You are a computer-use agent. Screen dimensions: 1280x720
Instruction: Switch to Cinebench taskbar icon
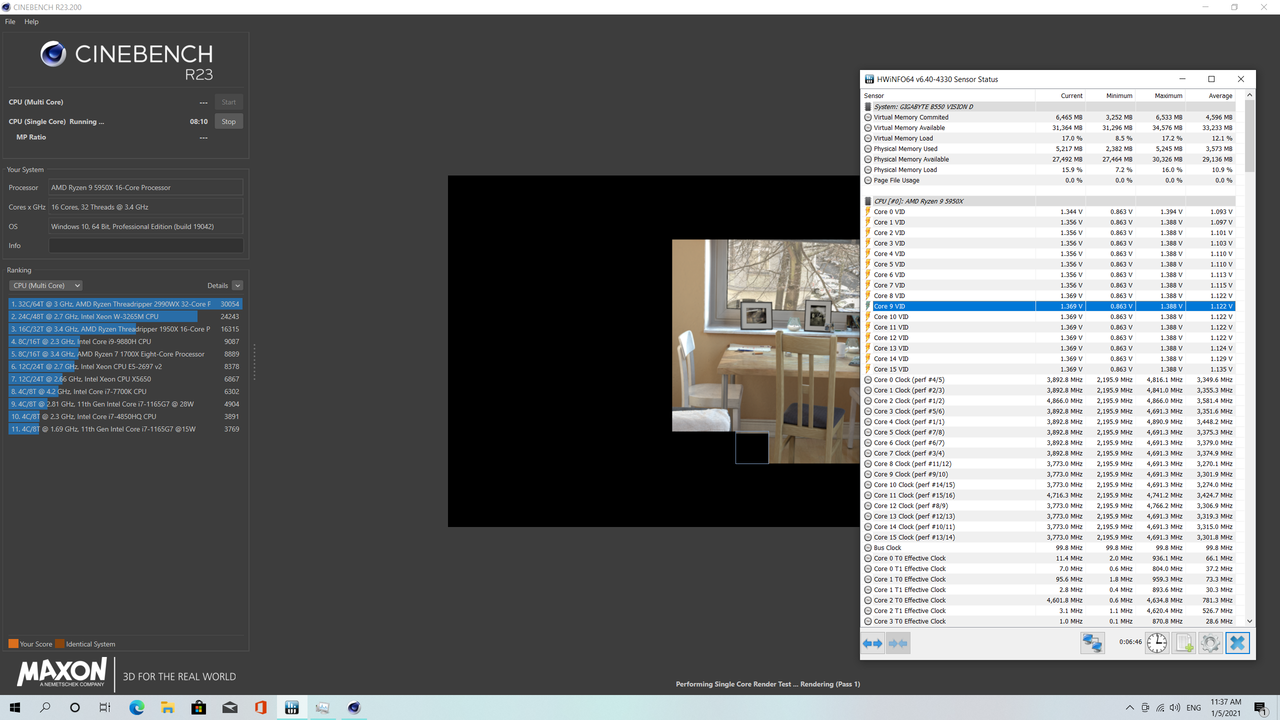point(353,707)
